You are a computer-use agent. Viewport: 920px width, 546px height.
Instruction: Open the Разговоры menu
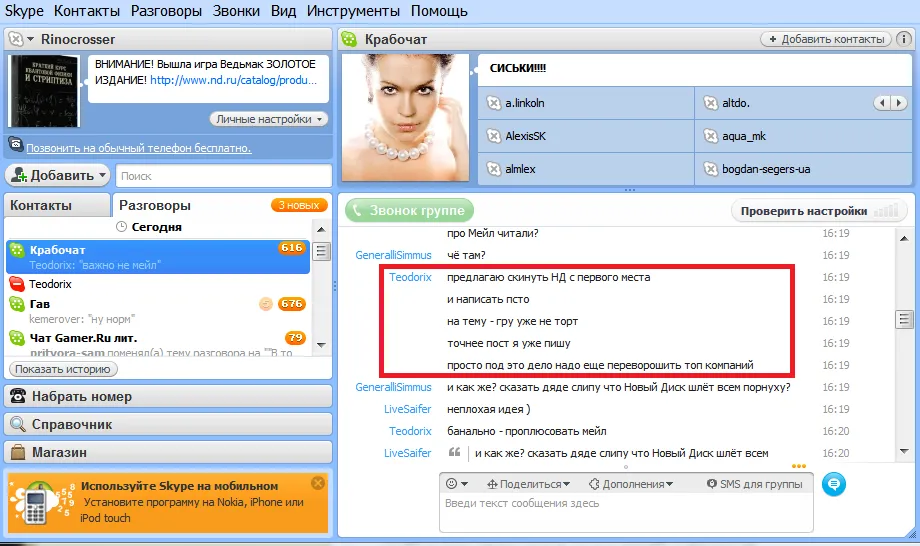(166, 11)
